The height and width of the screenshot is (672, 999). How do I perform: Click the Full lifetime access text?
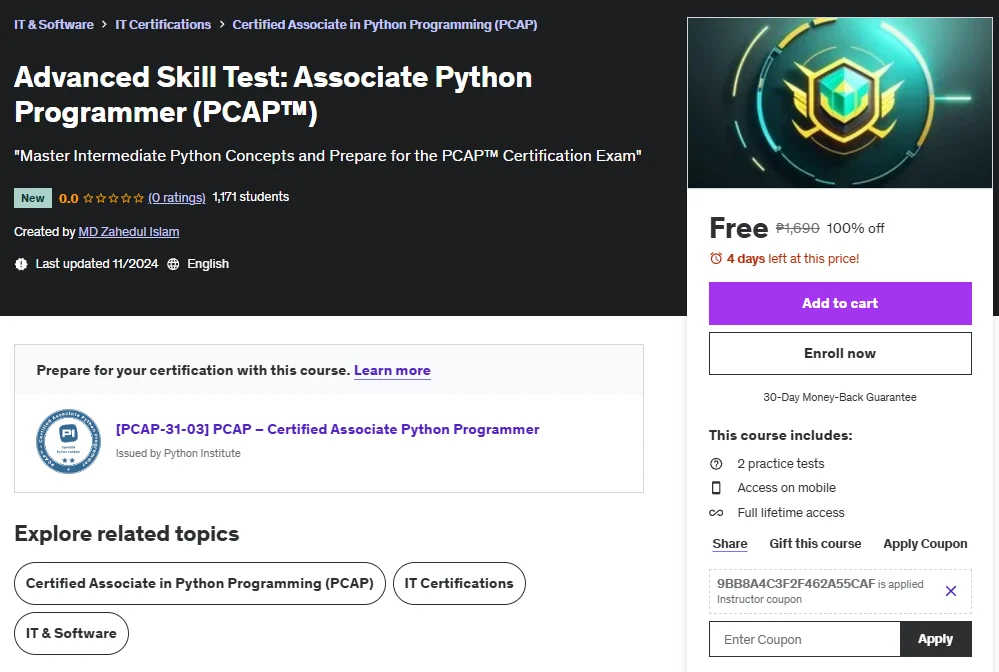(x=791, y=513)
